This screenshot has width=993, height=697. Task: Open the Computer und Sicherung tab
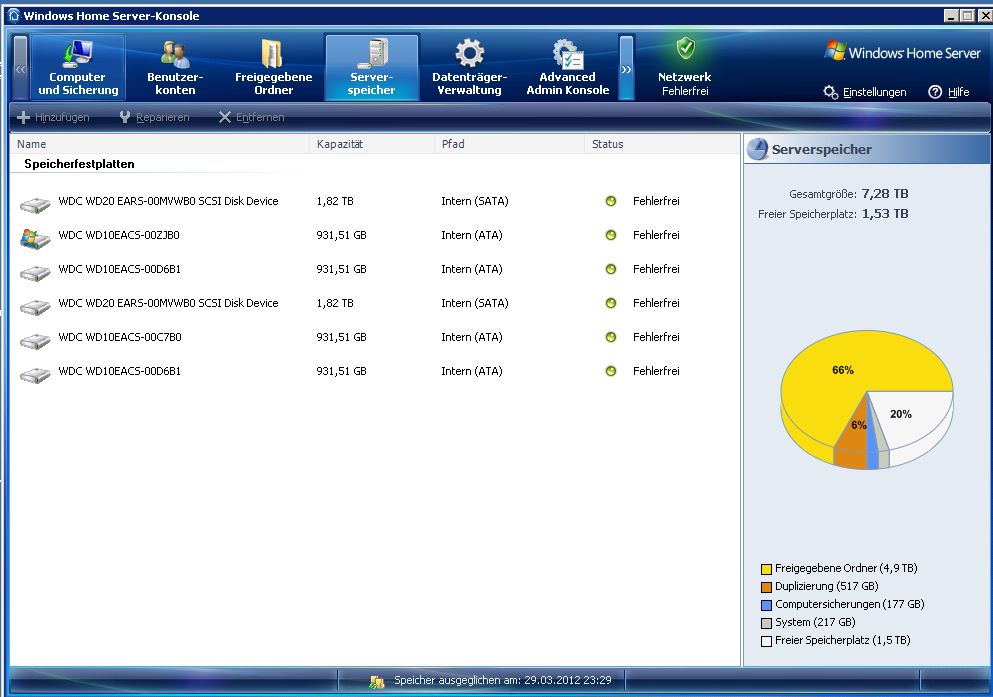pos(78,67)
